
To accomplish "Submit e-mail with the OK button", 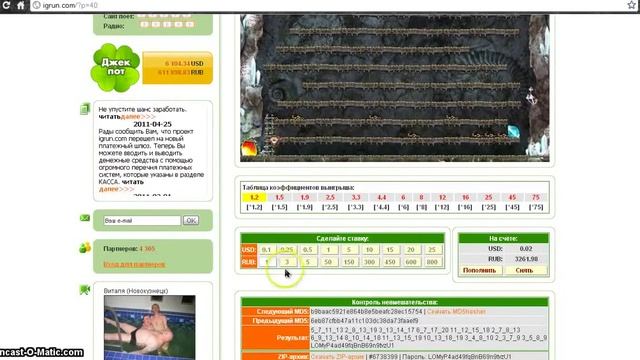I will tap(191, 220).
